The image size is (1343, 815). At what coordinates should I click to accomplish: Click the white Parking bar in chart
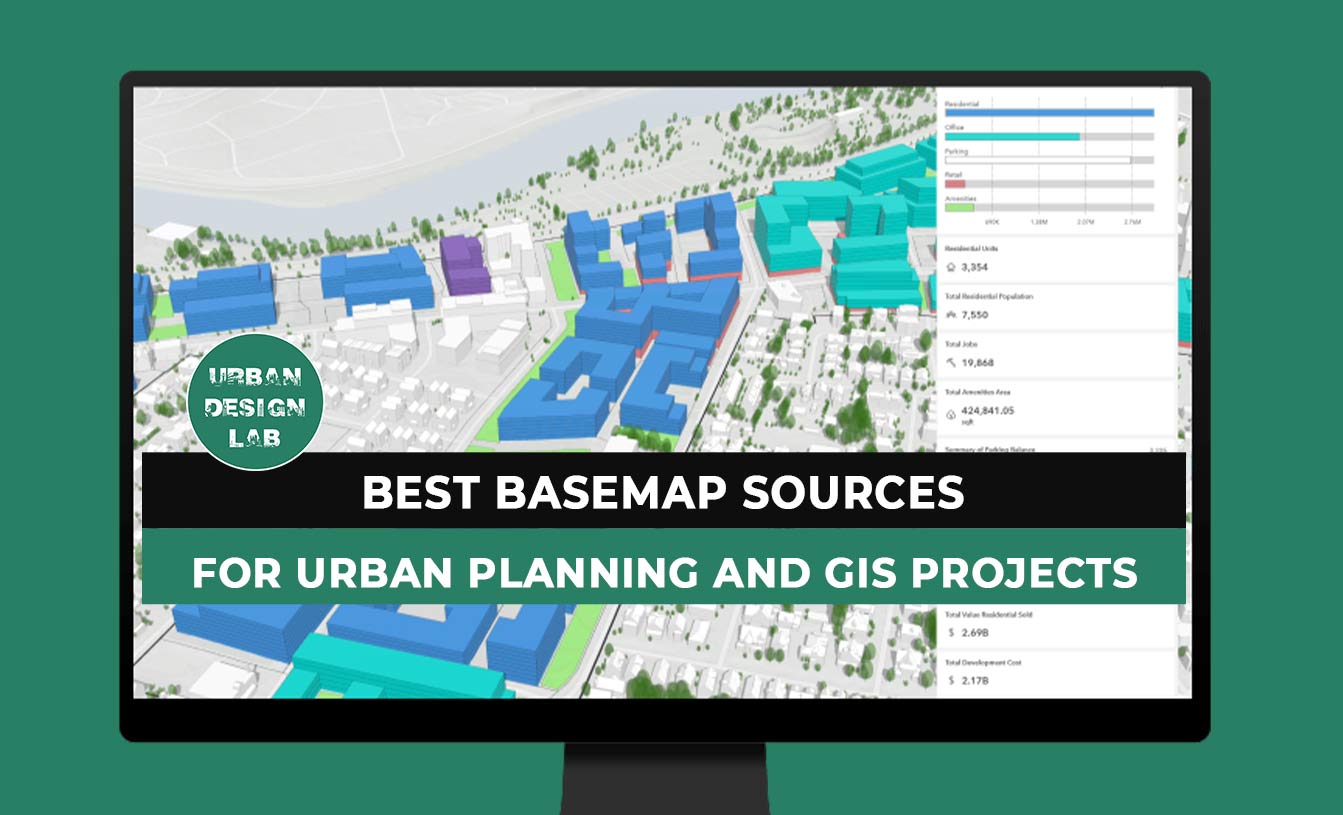tap(1037, 160)
